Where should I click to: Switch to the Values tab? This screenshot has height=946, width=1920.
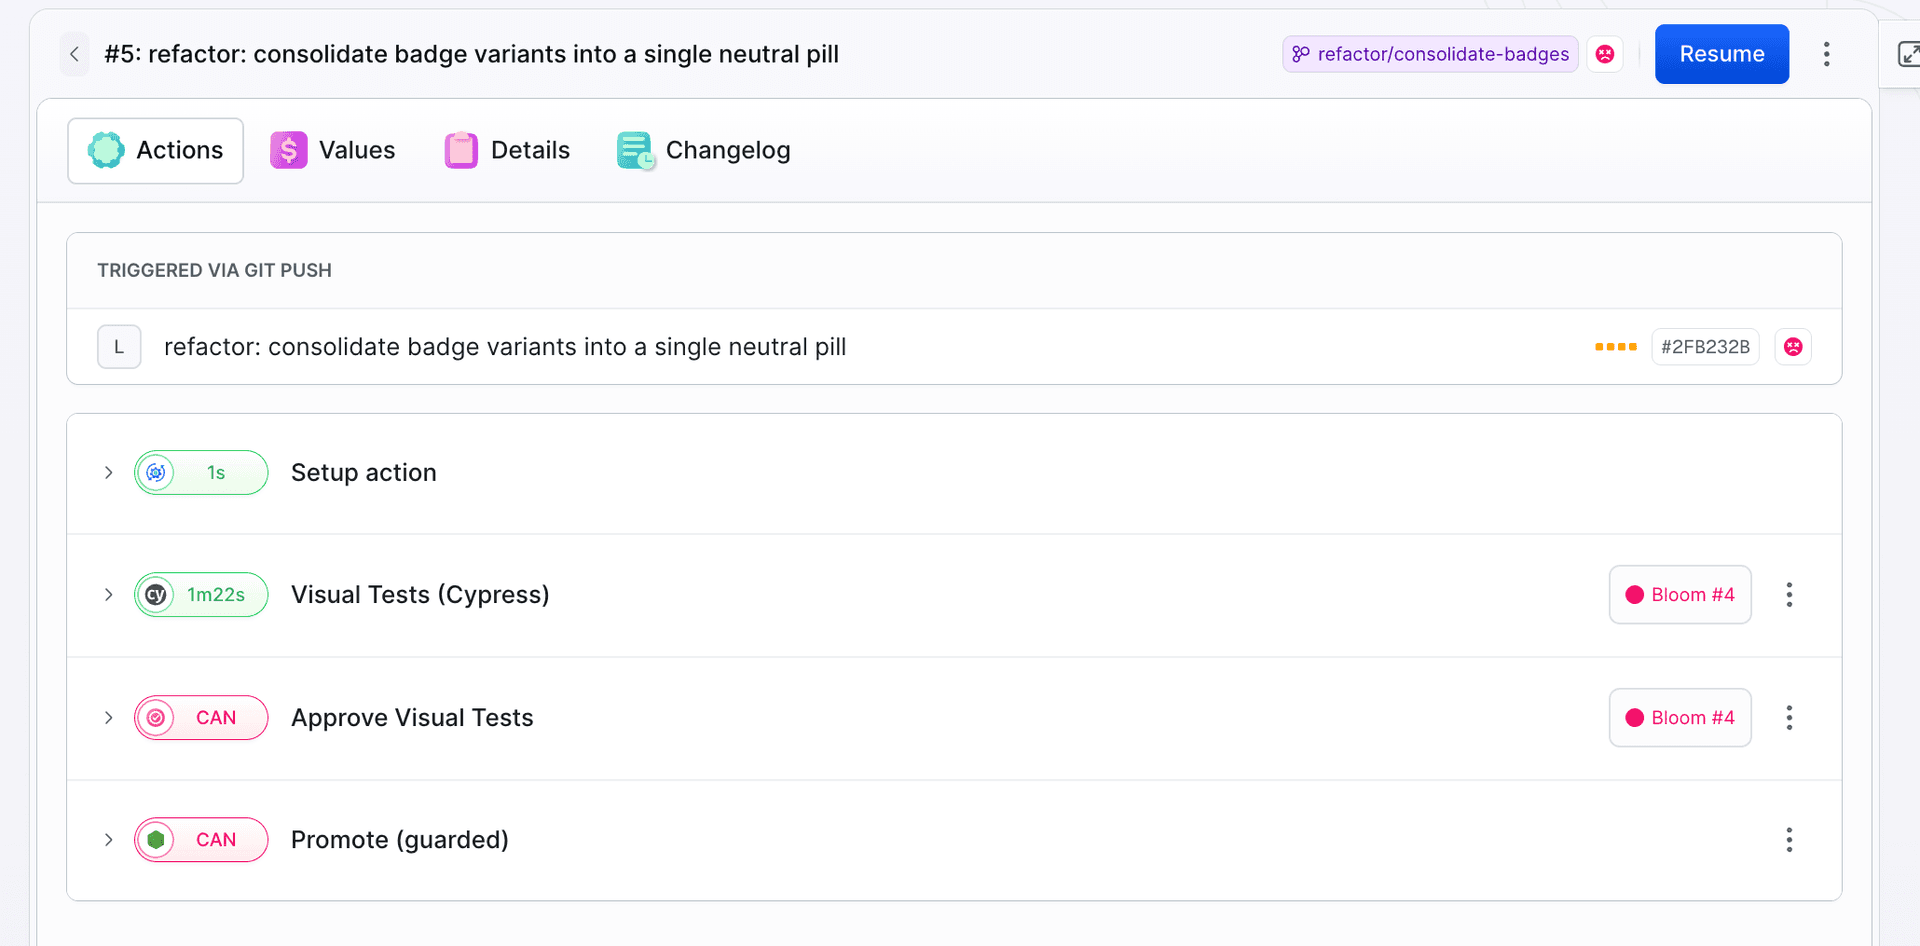click(x=333, y=150)
